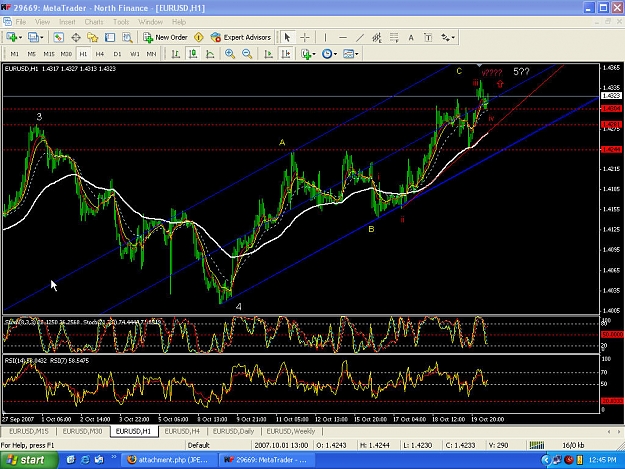The width and height of the screenshot is (625, 469).
Task: Zoom out of the chart
Action: coord(247,54)
